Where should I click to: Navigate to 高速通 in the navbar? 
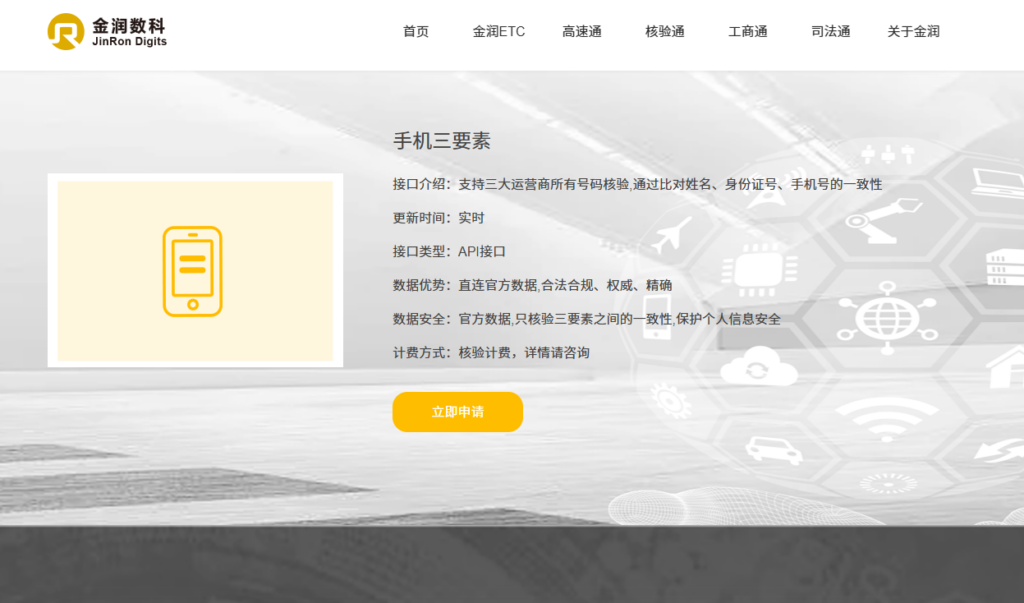[582, 32]
